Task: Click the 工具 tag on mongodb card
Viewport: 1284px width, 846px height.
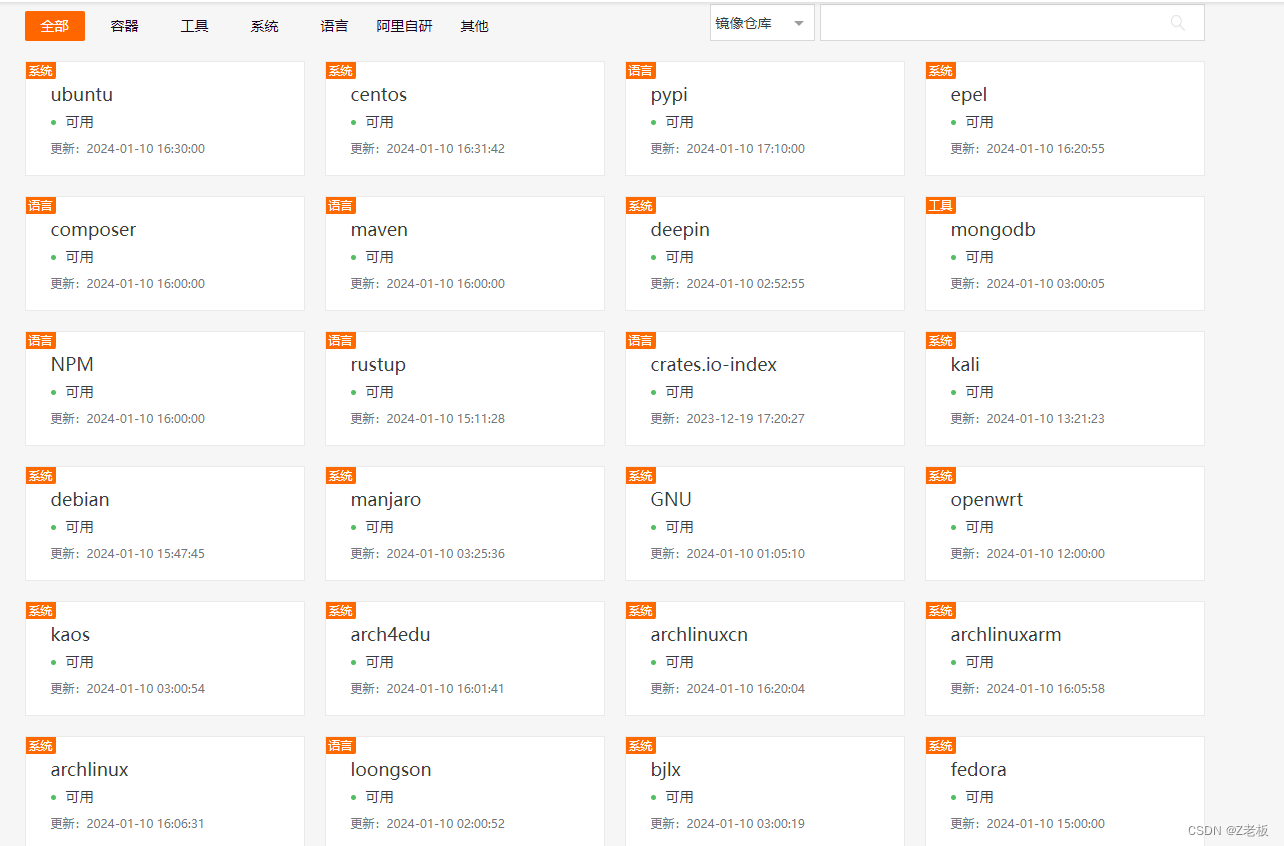Action: (x=941, y=205)
